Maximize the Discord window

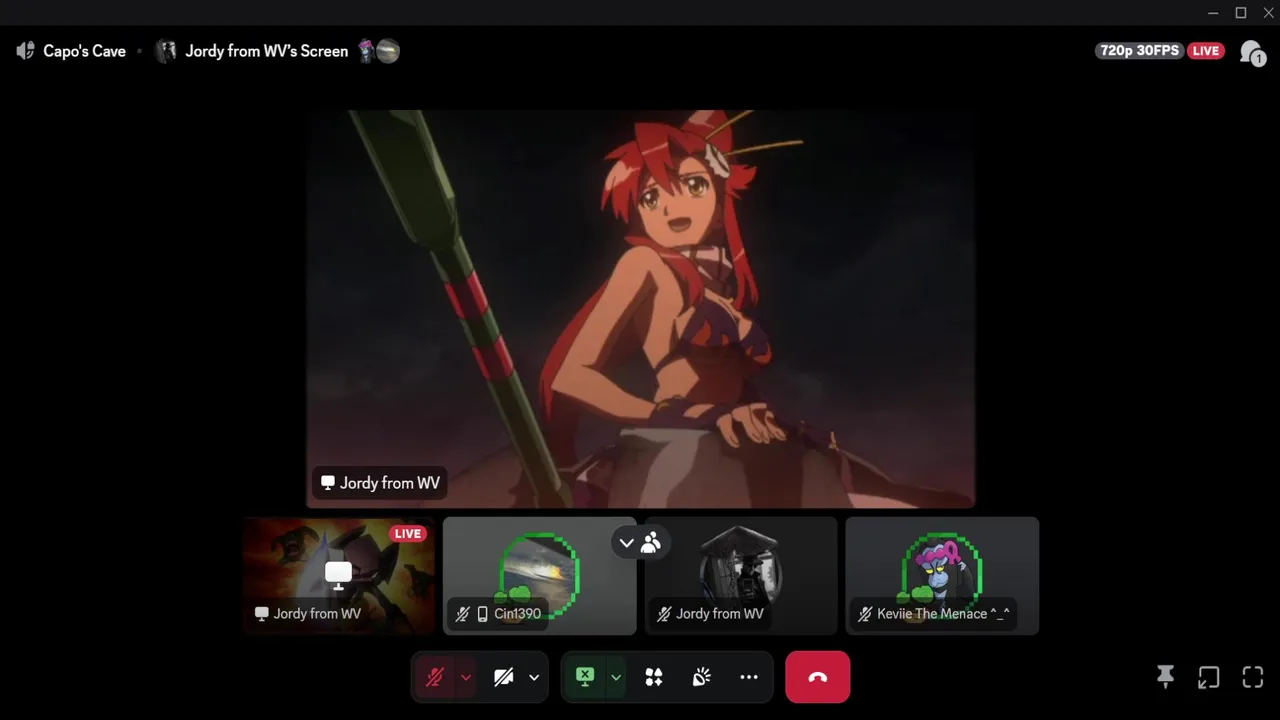click(x=1241, y=13)
